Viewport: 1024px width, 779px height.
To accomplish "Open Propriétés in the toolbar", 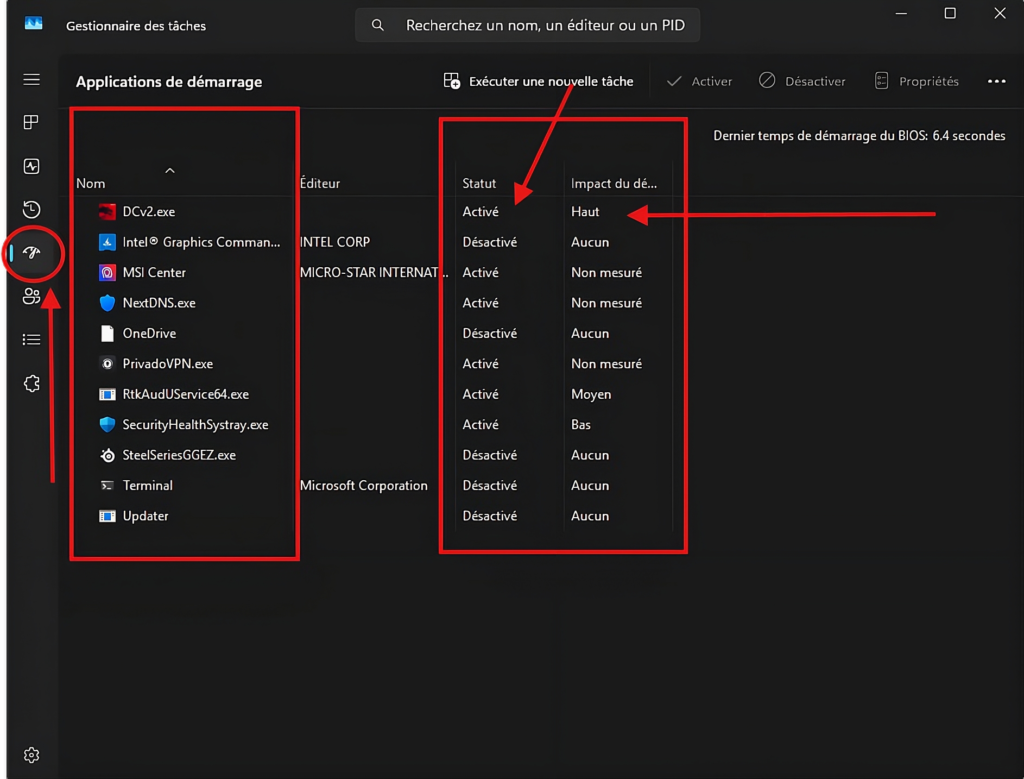I will pos(916,81).
